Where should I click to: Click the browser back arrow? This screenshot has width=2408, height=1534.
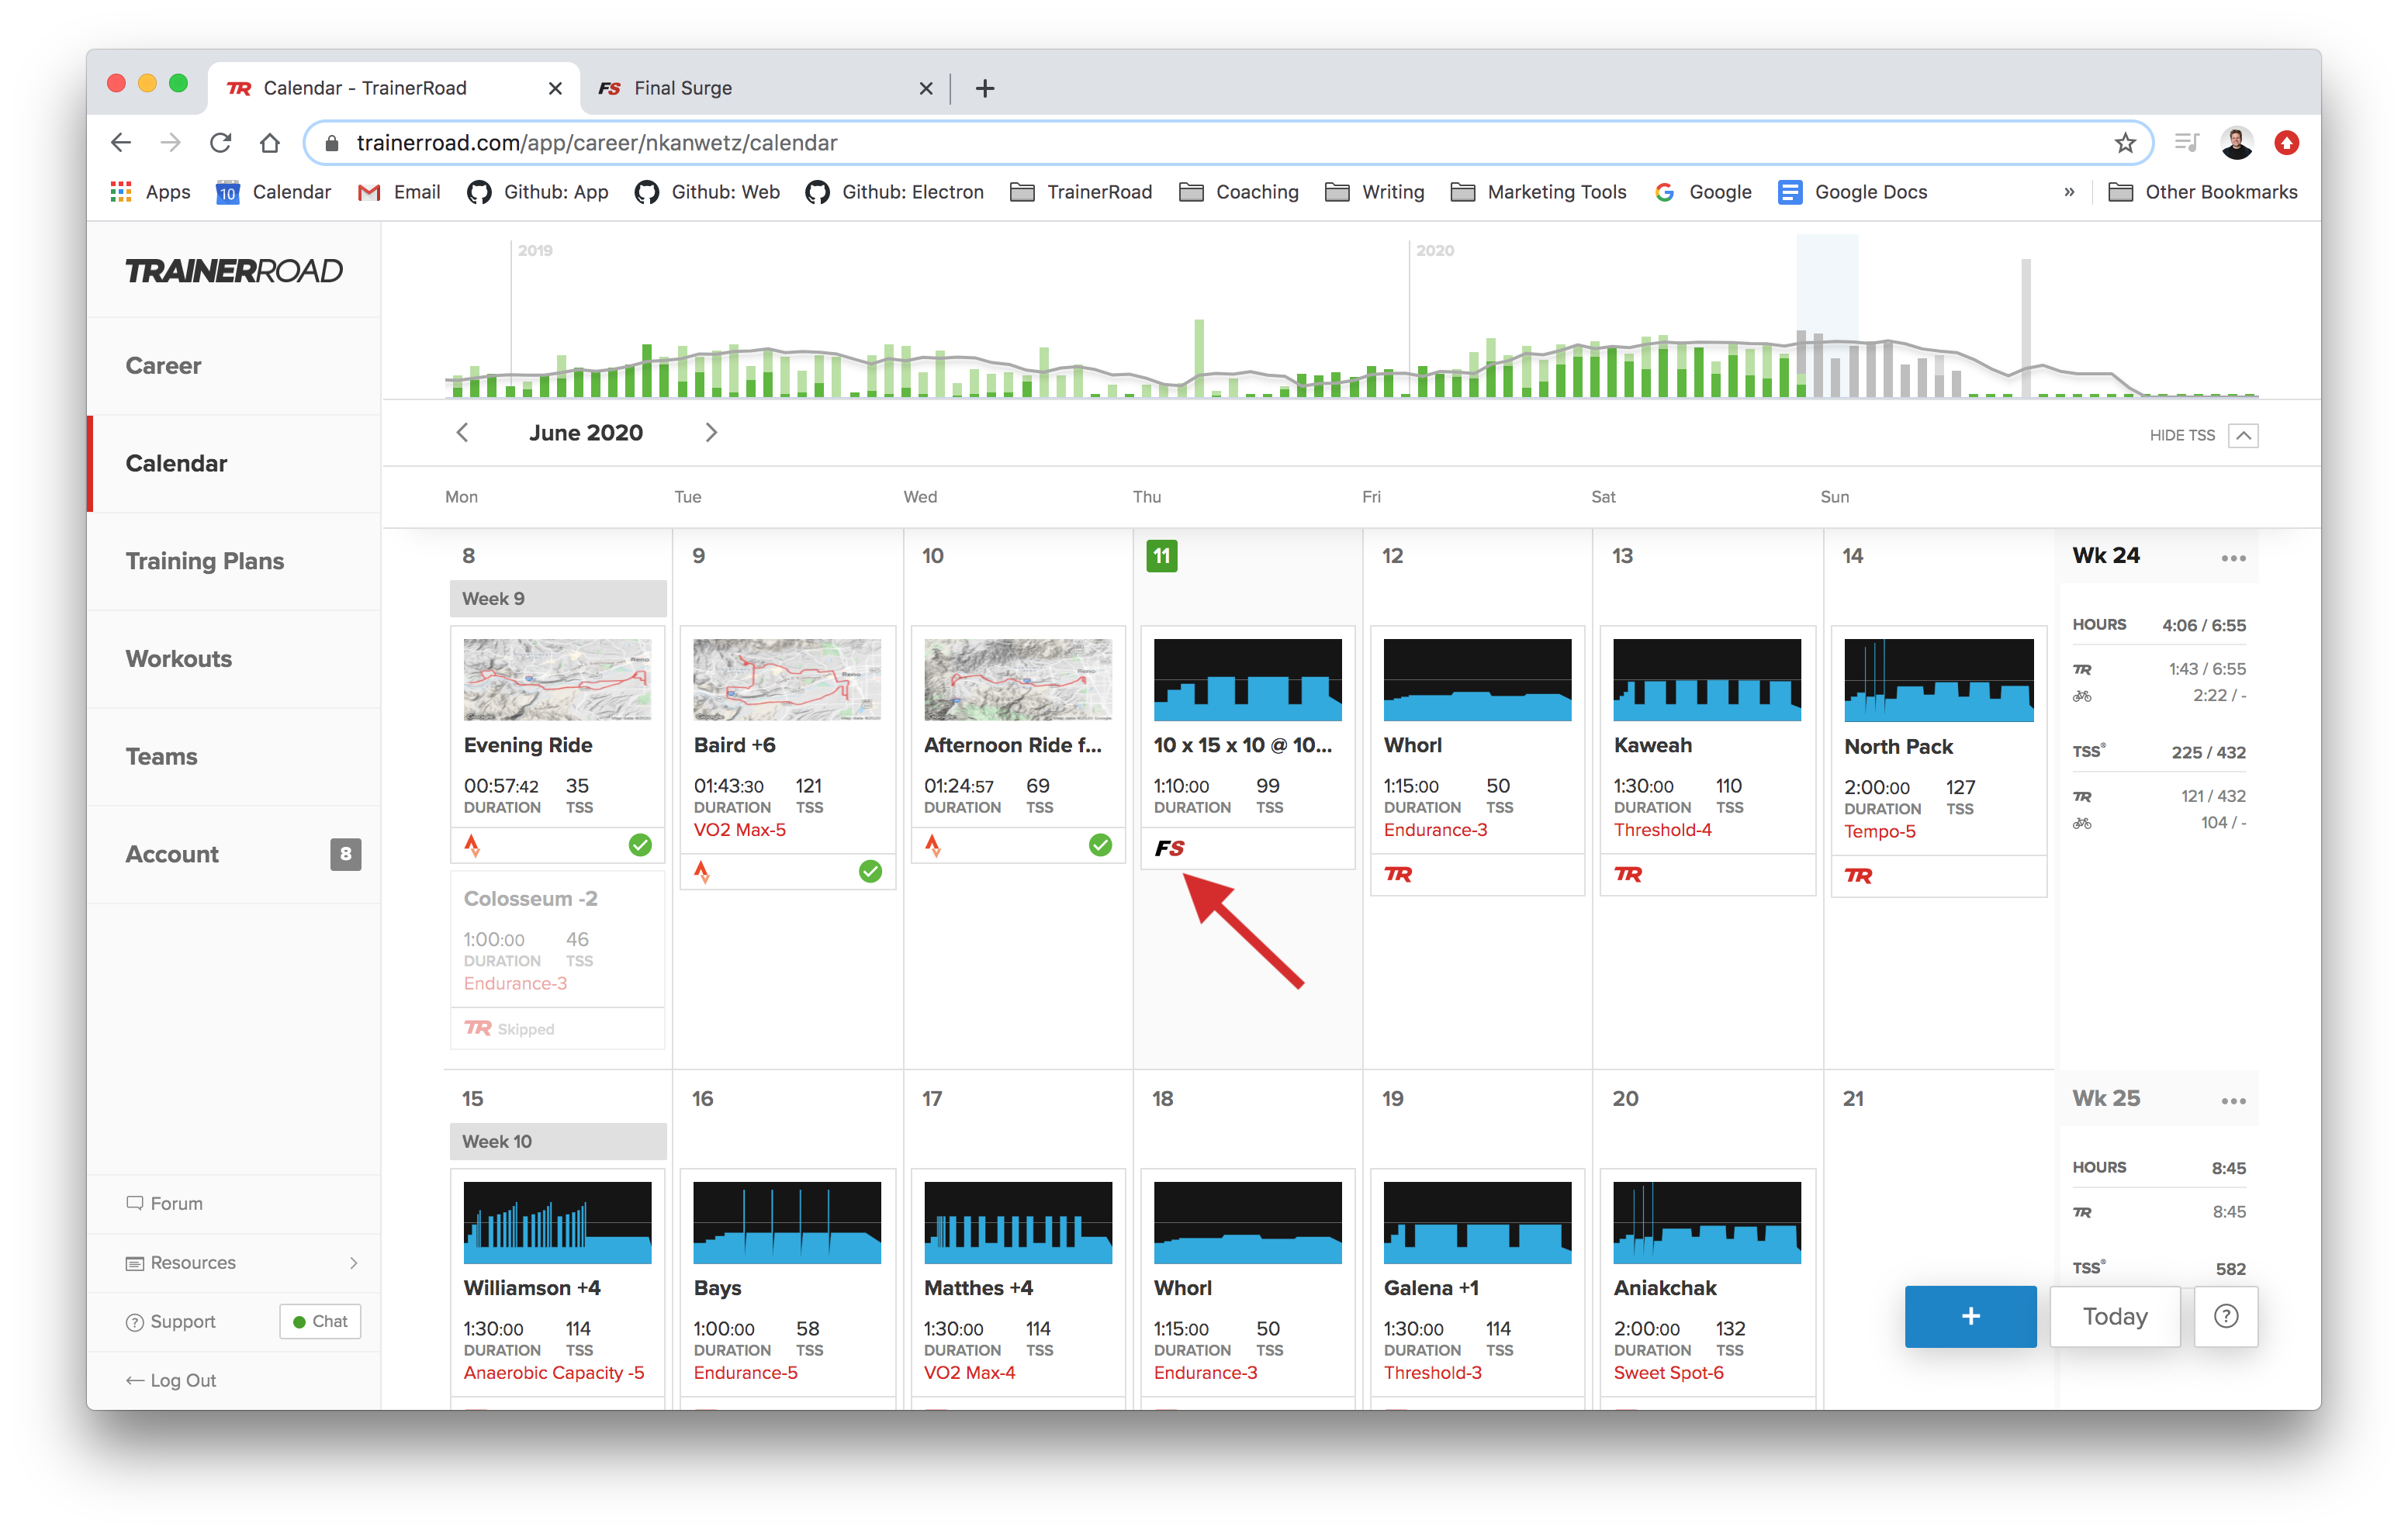(121, 143)
